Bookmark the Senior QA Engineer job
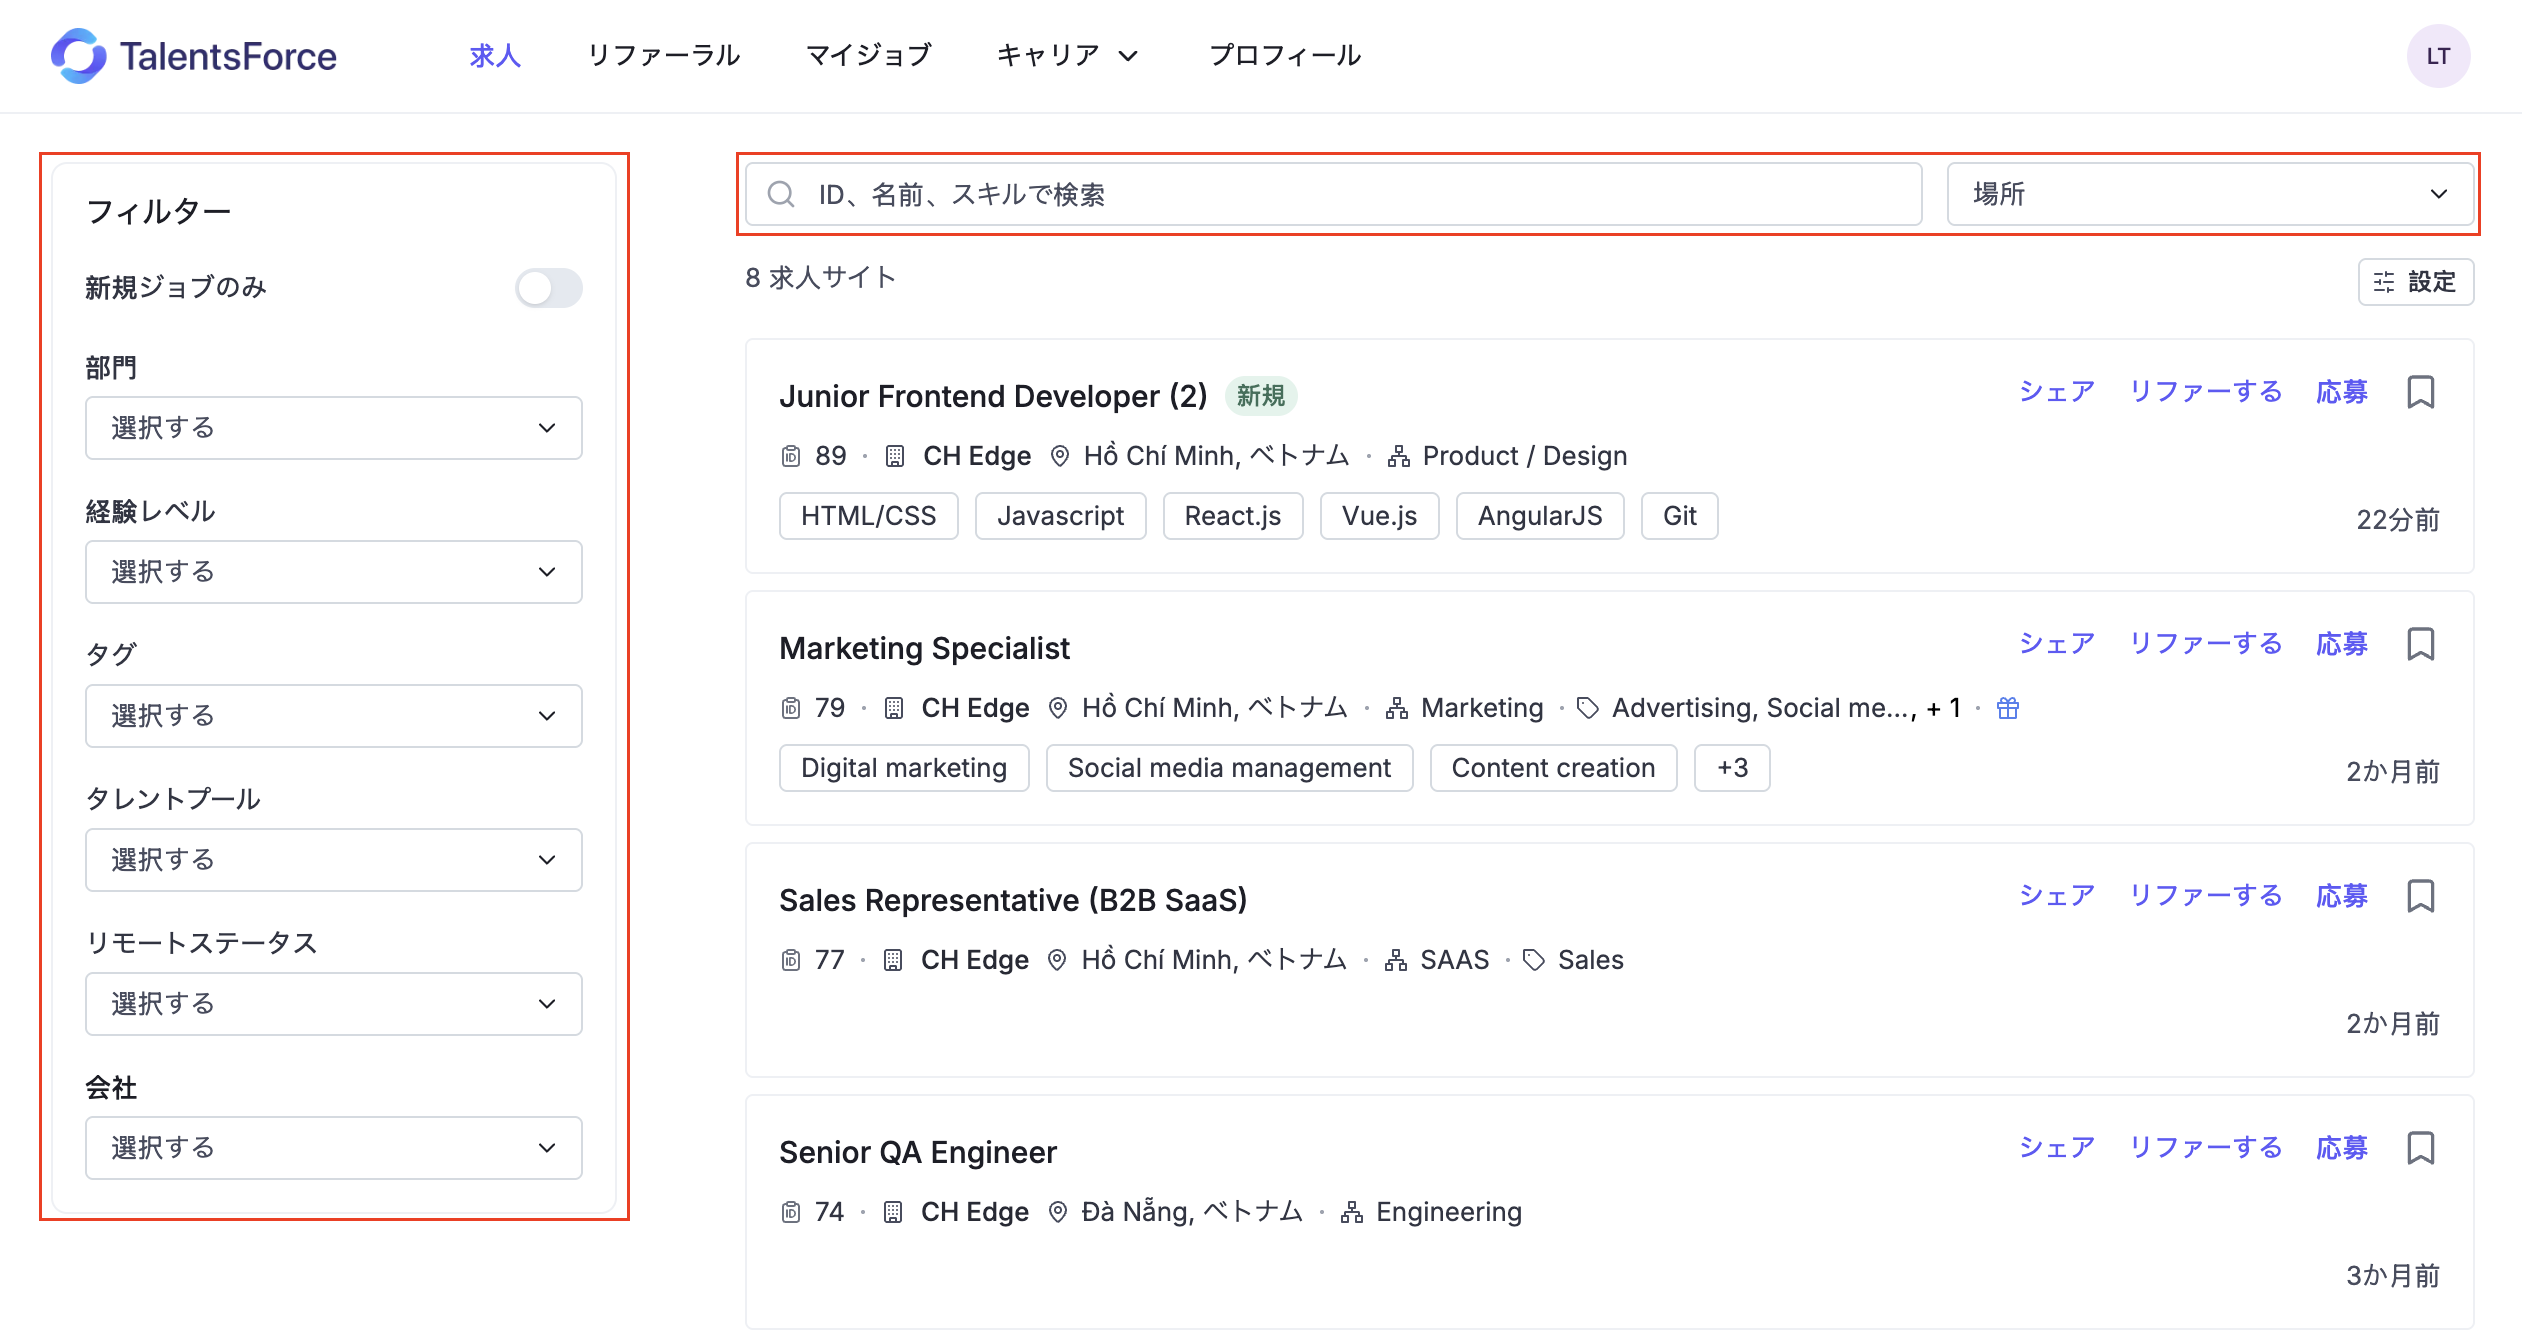Screen dimensions: 2522x1340 [2420, 1148]
